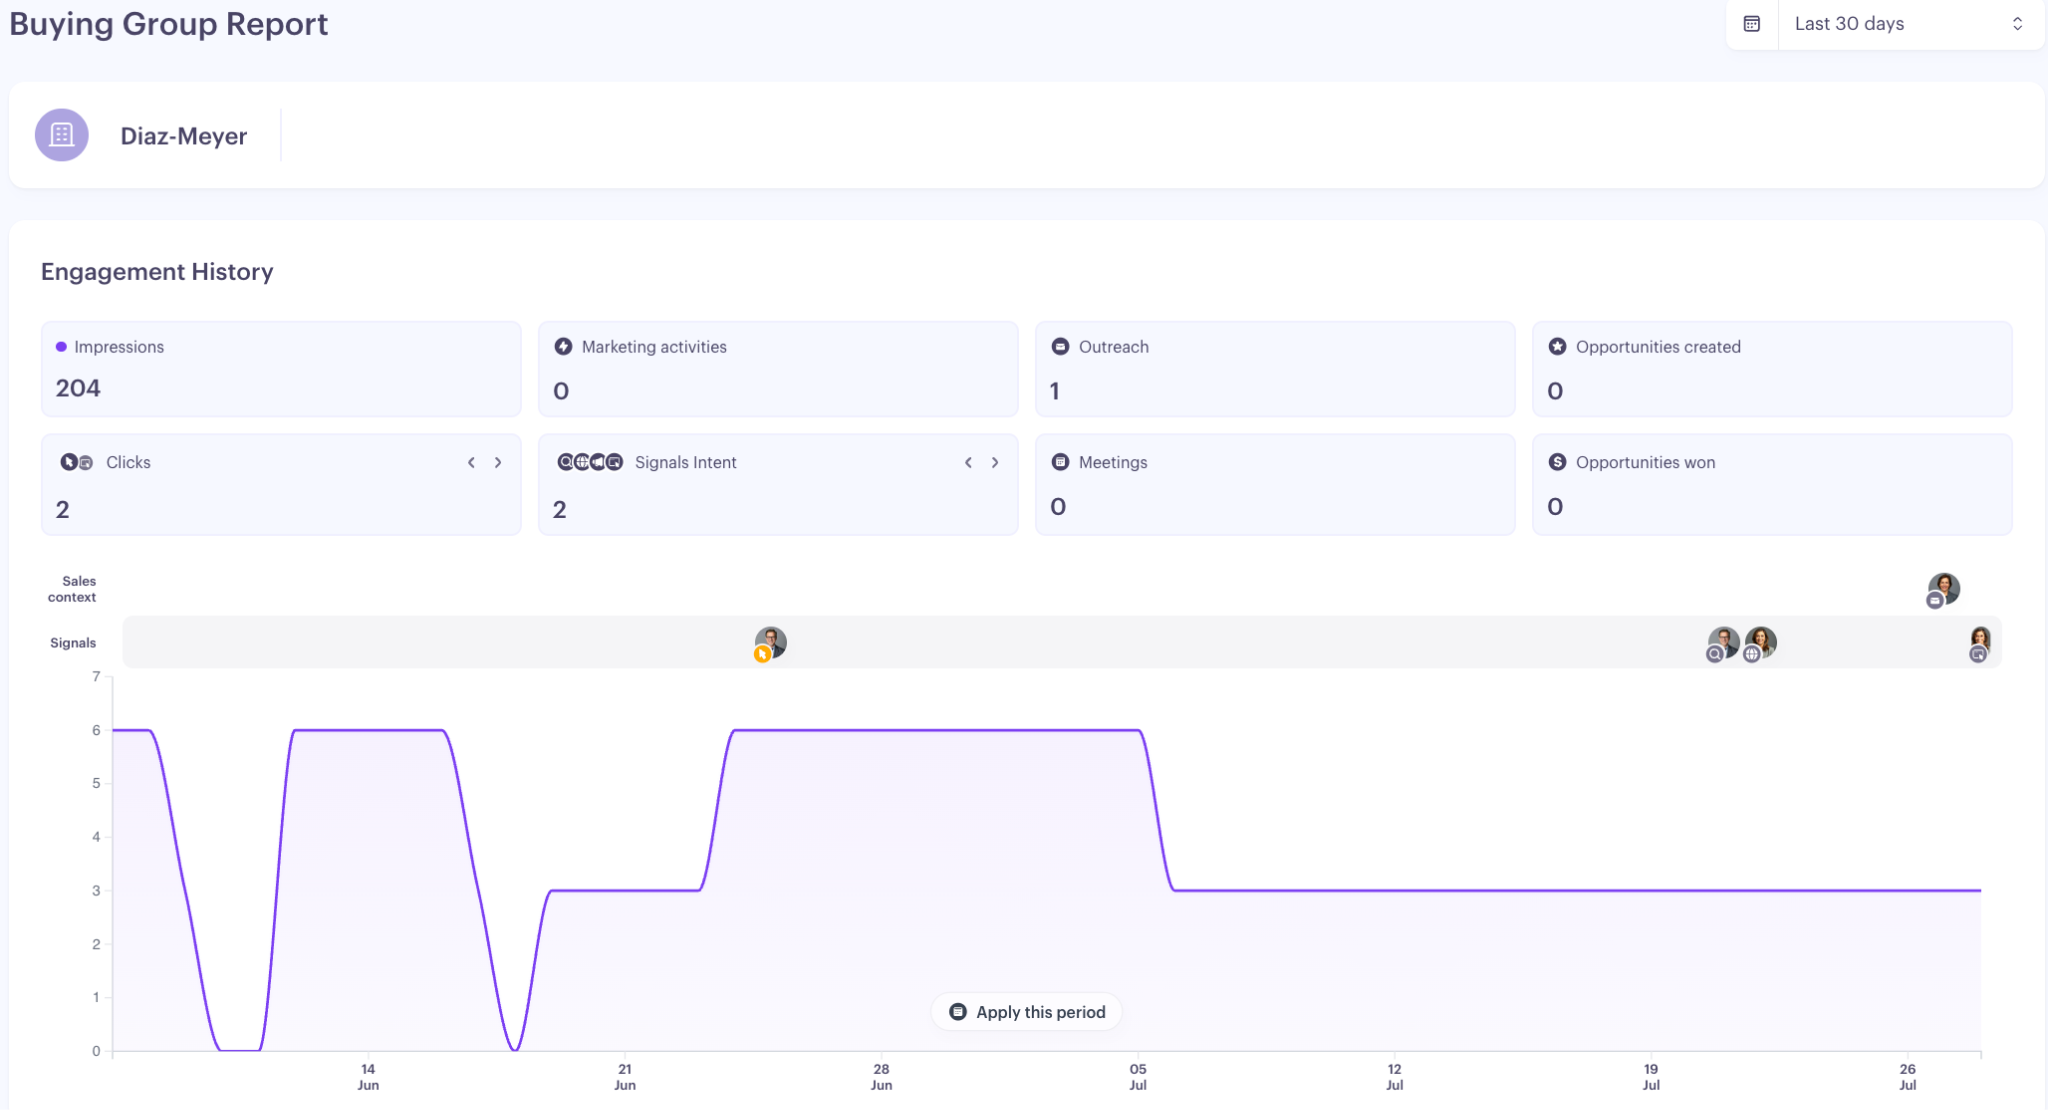
Task: Select the Outreach metric card
Action: tap(1275, 369)
